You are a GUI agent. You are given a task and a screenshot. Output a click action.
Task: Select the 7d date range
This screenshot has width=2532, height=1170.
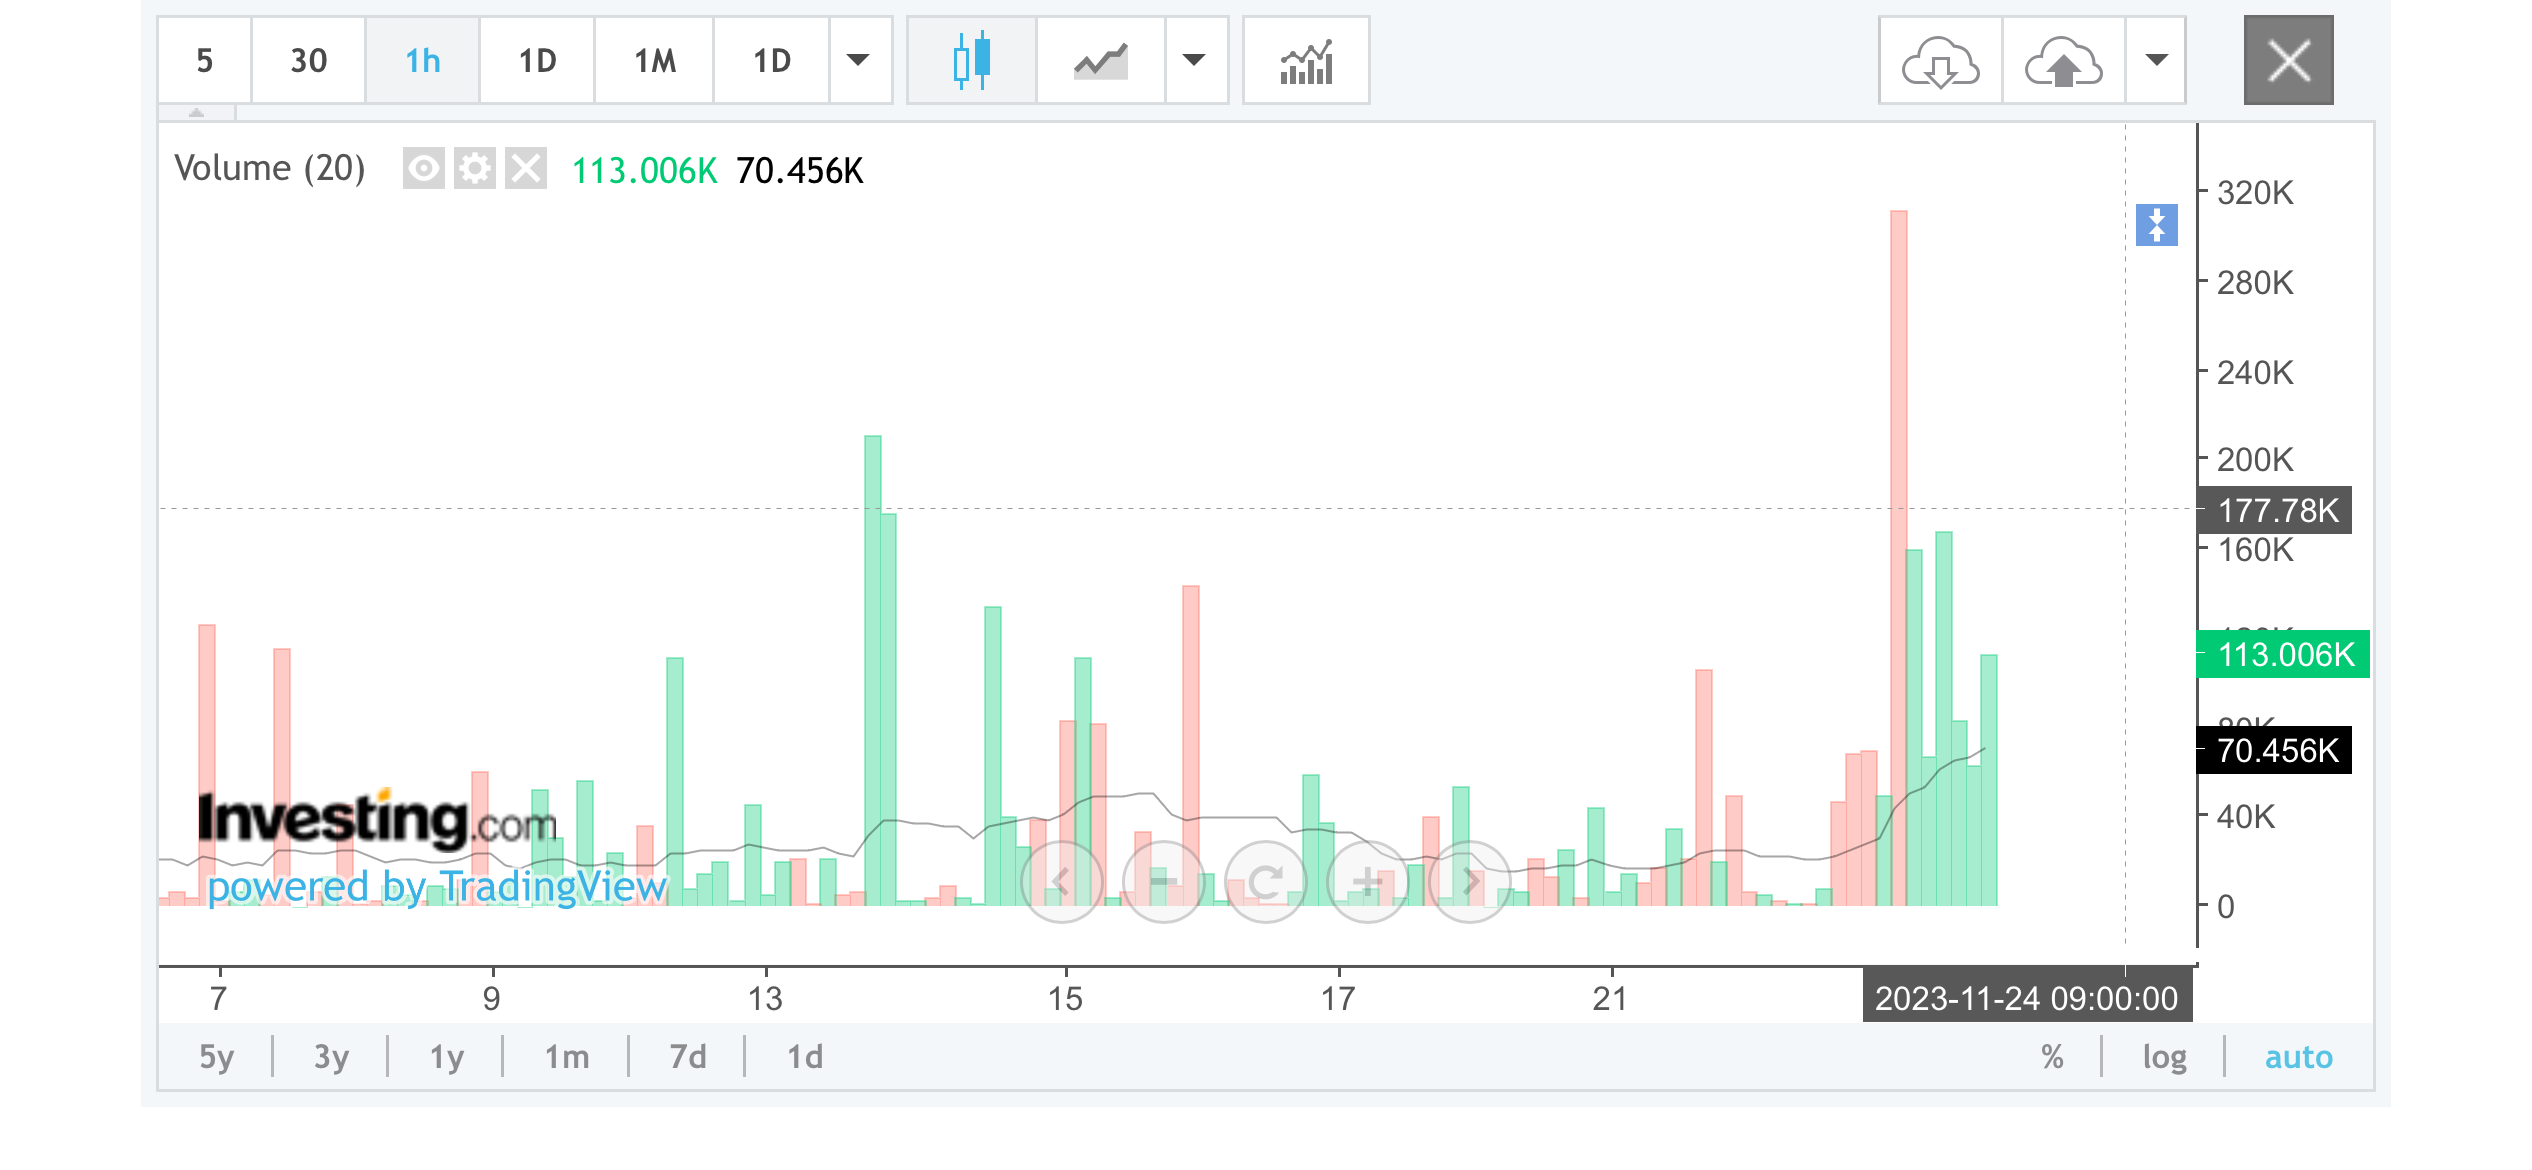(x=687, y=1057)
